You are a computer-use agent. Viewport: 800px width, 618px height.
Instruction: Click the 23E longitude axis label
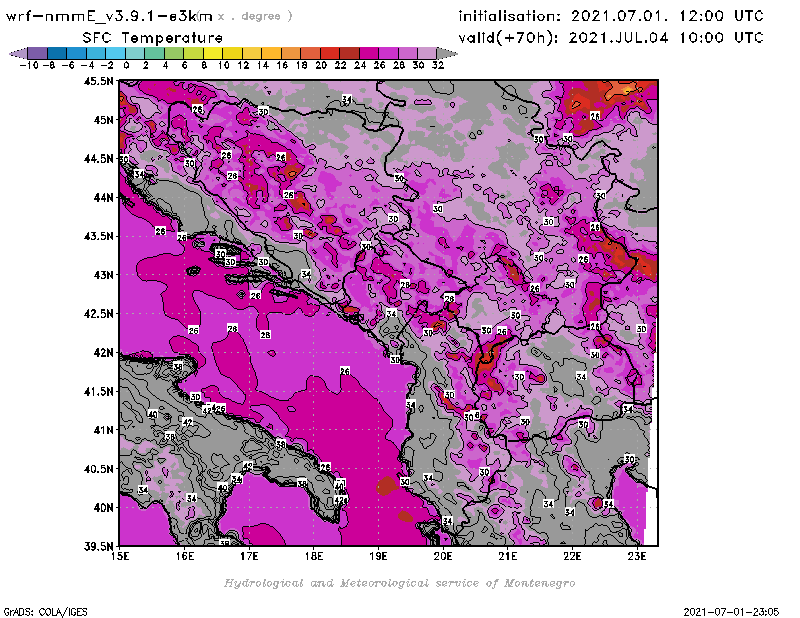click(x=637, y=556)
